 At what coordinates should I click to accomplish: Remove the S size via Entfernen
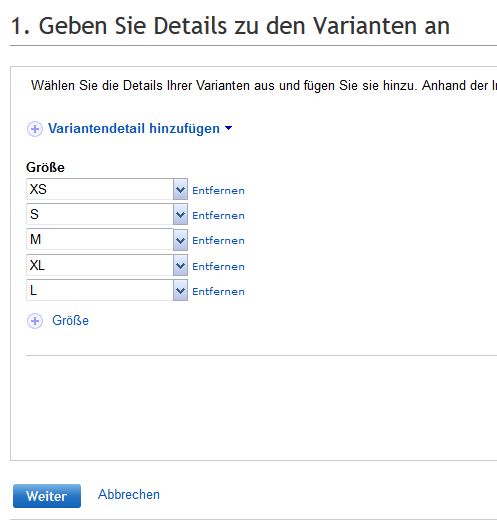218,216
